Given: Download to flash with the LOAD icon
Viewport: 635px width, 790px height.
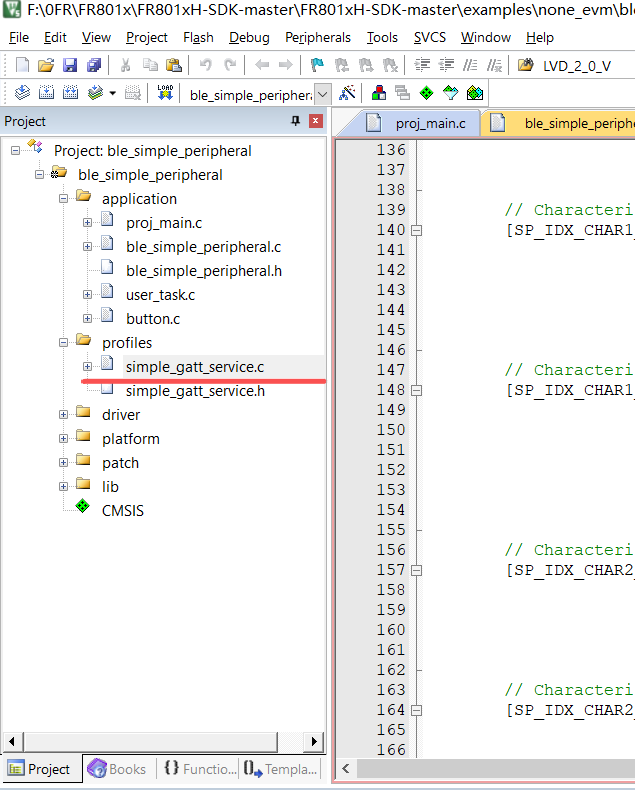Looking at the screenshot, I should [166, 93].
